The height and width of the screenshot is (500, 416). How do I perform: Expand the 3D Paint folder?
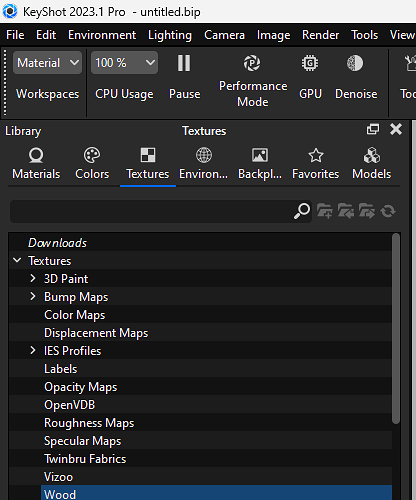point(33,278)
